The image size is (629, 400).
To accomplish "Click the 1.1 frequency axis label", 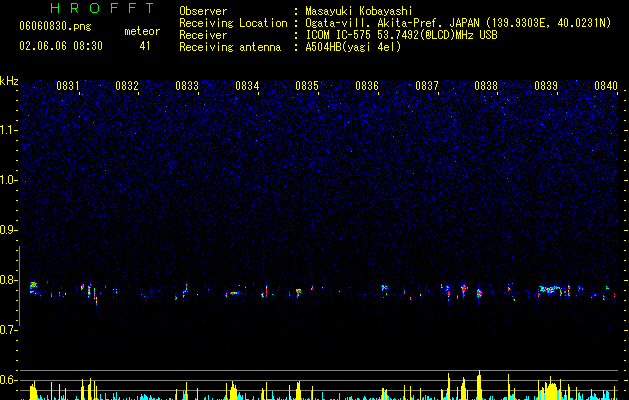I will point(9,130).
